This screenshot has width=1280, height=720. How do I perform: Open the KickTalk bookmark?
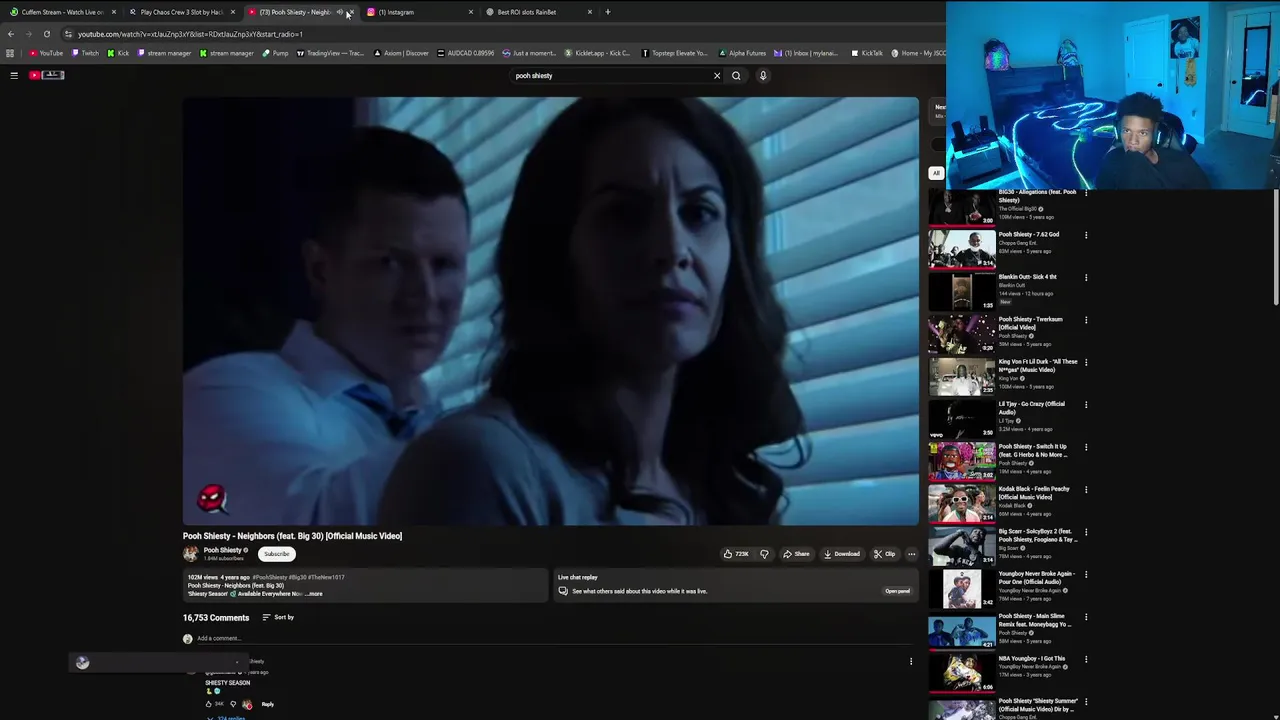click(868, 53)
